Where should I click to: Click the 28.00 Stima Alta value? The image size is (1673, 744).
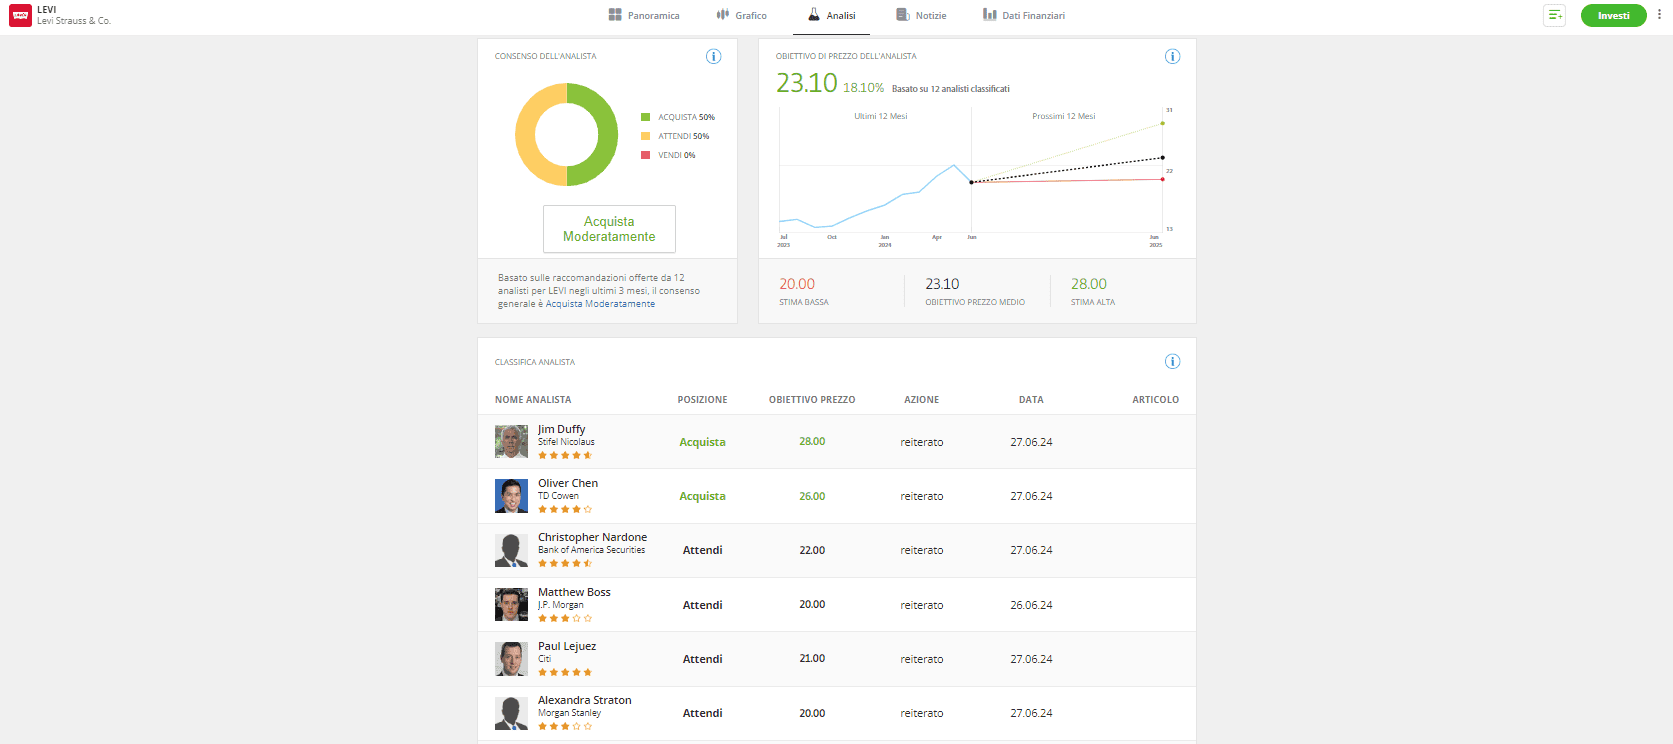[x=1089, y=284]
